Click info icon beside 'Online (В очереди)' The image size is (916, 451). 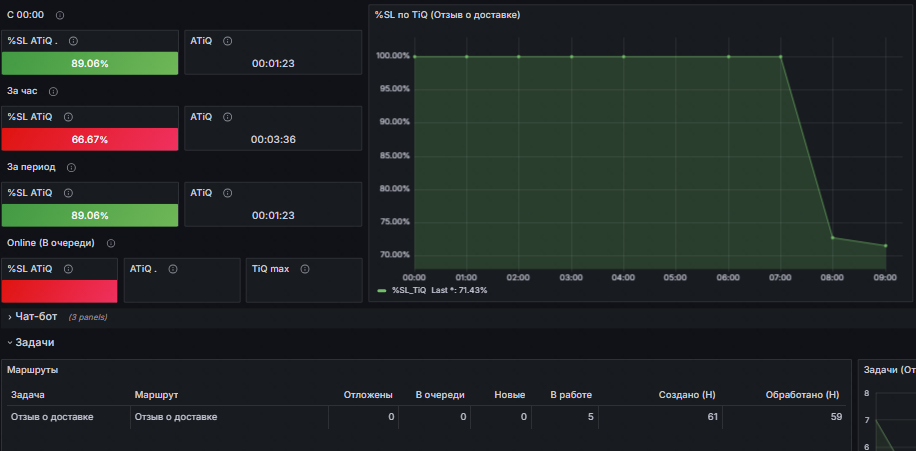(111, 243)
